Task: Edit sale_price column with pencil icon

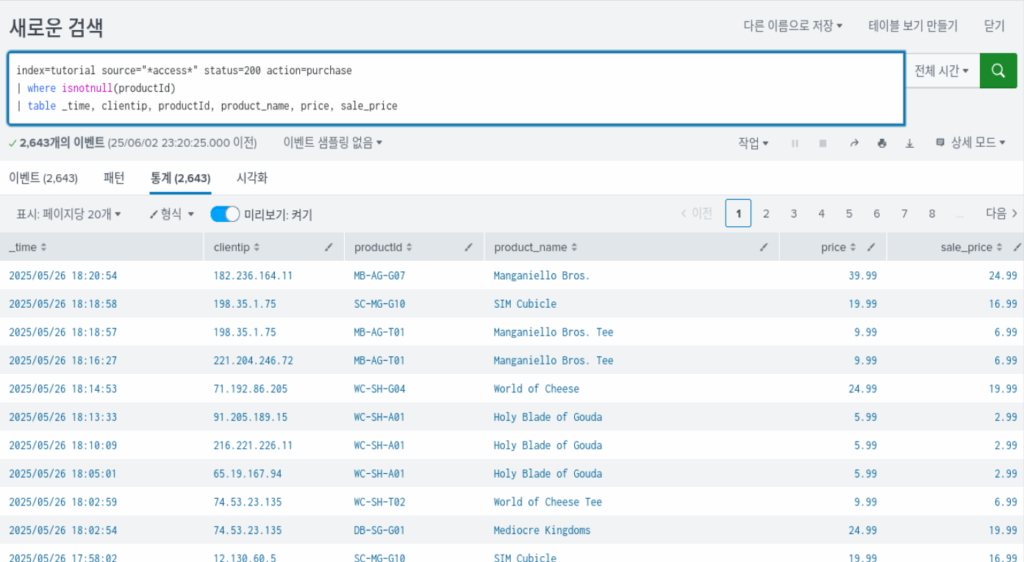Action: click(1017, 247)
